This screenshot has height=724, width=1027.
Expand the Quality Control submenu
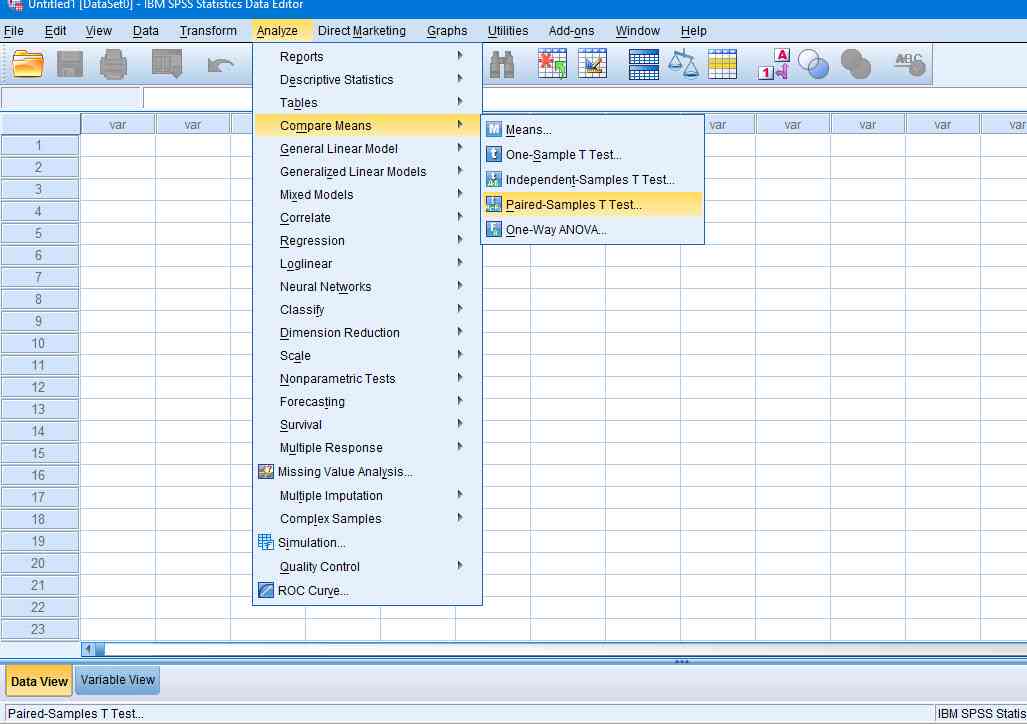point(367,567)
